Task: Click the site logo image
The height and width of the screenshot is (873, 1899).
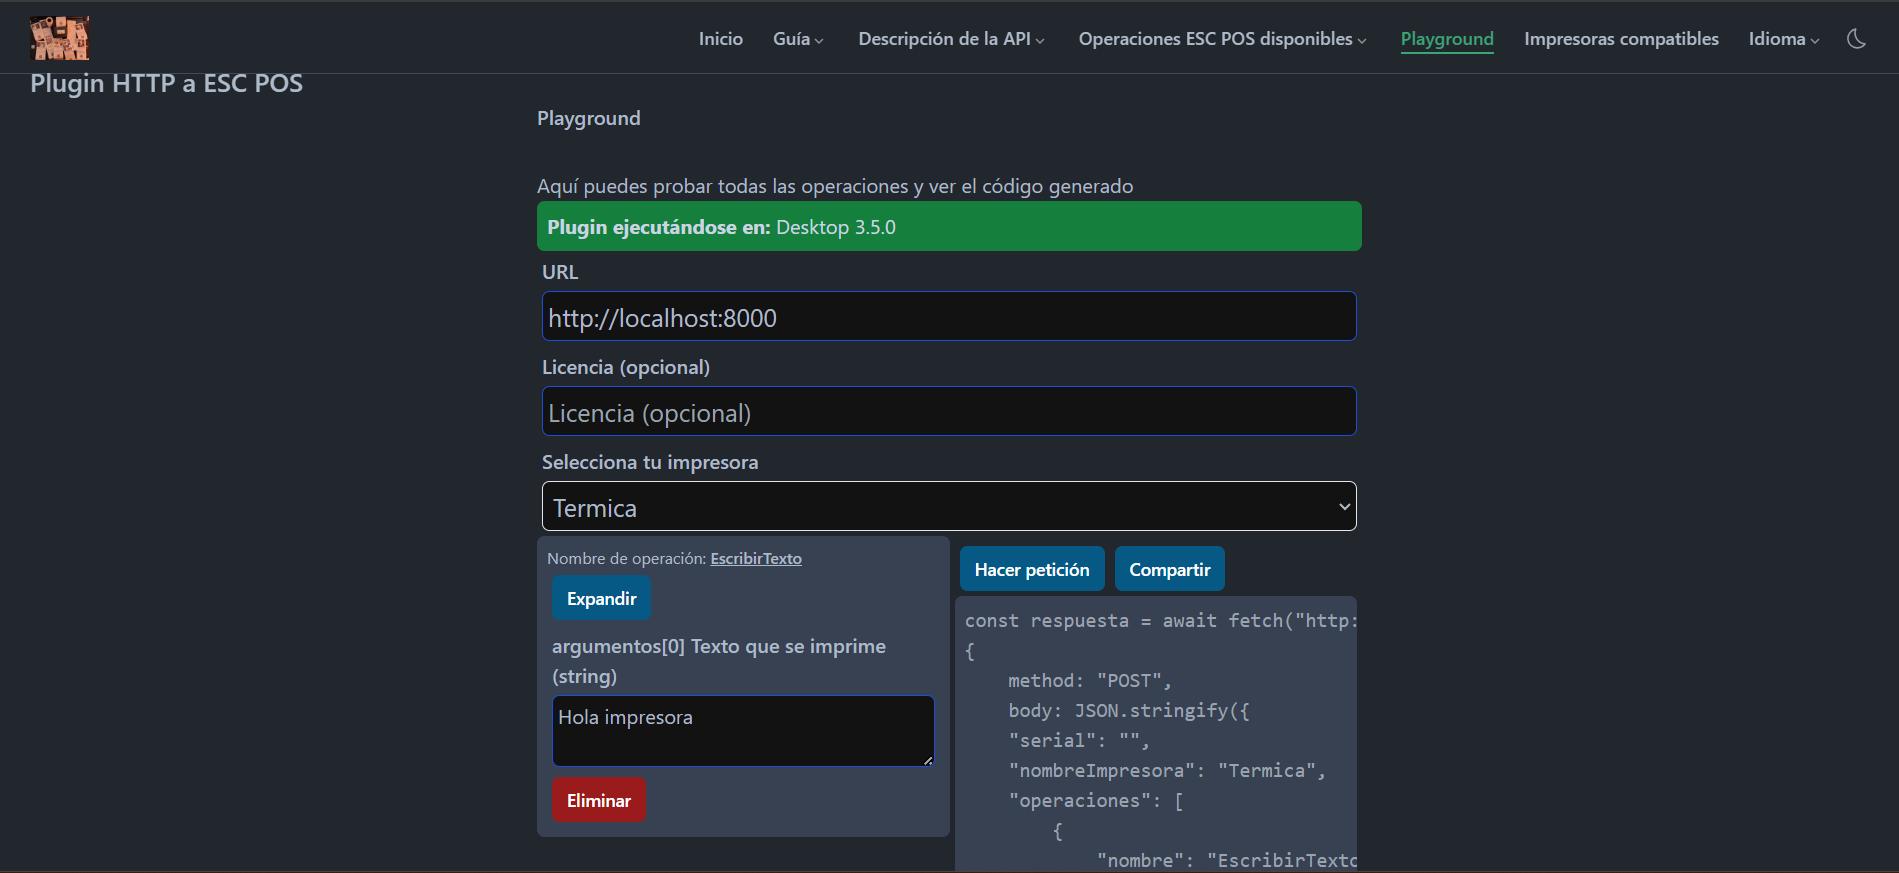Action: point(60,38)
